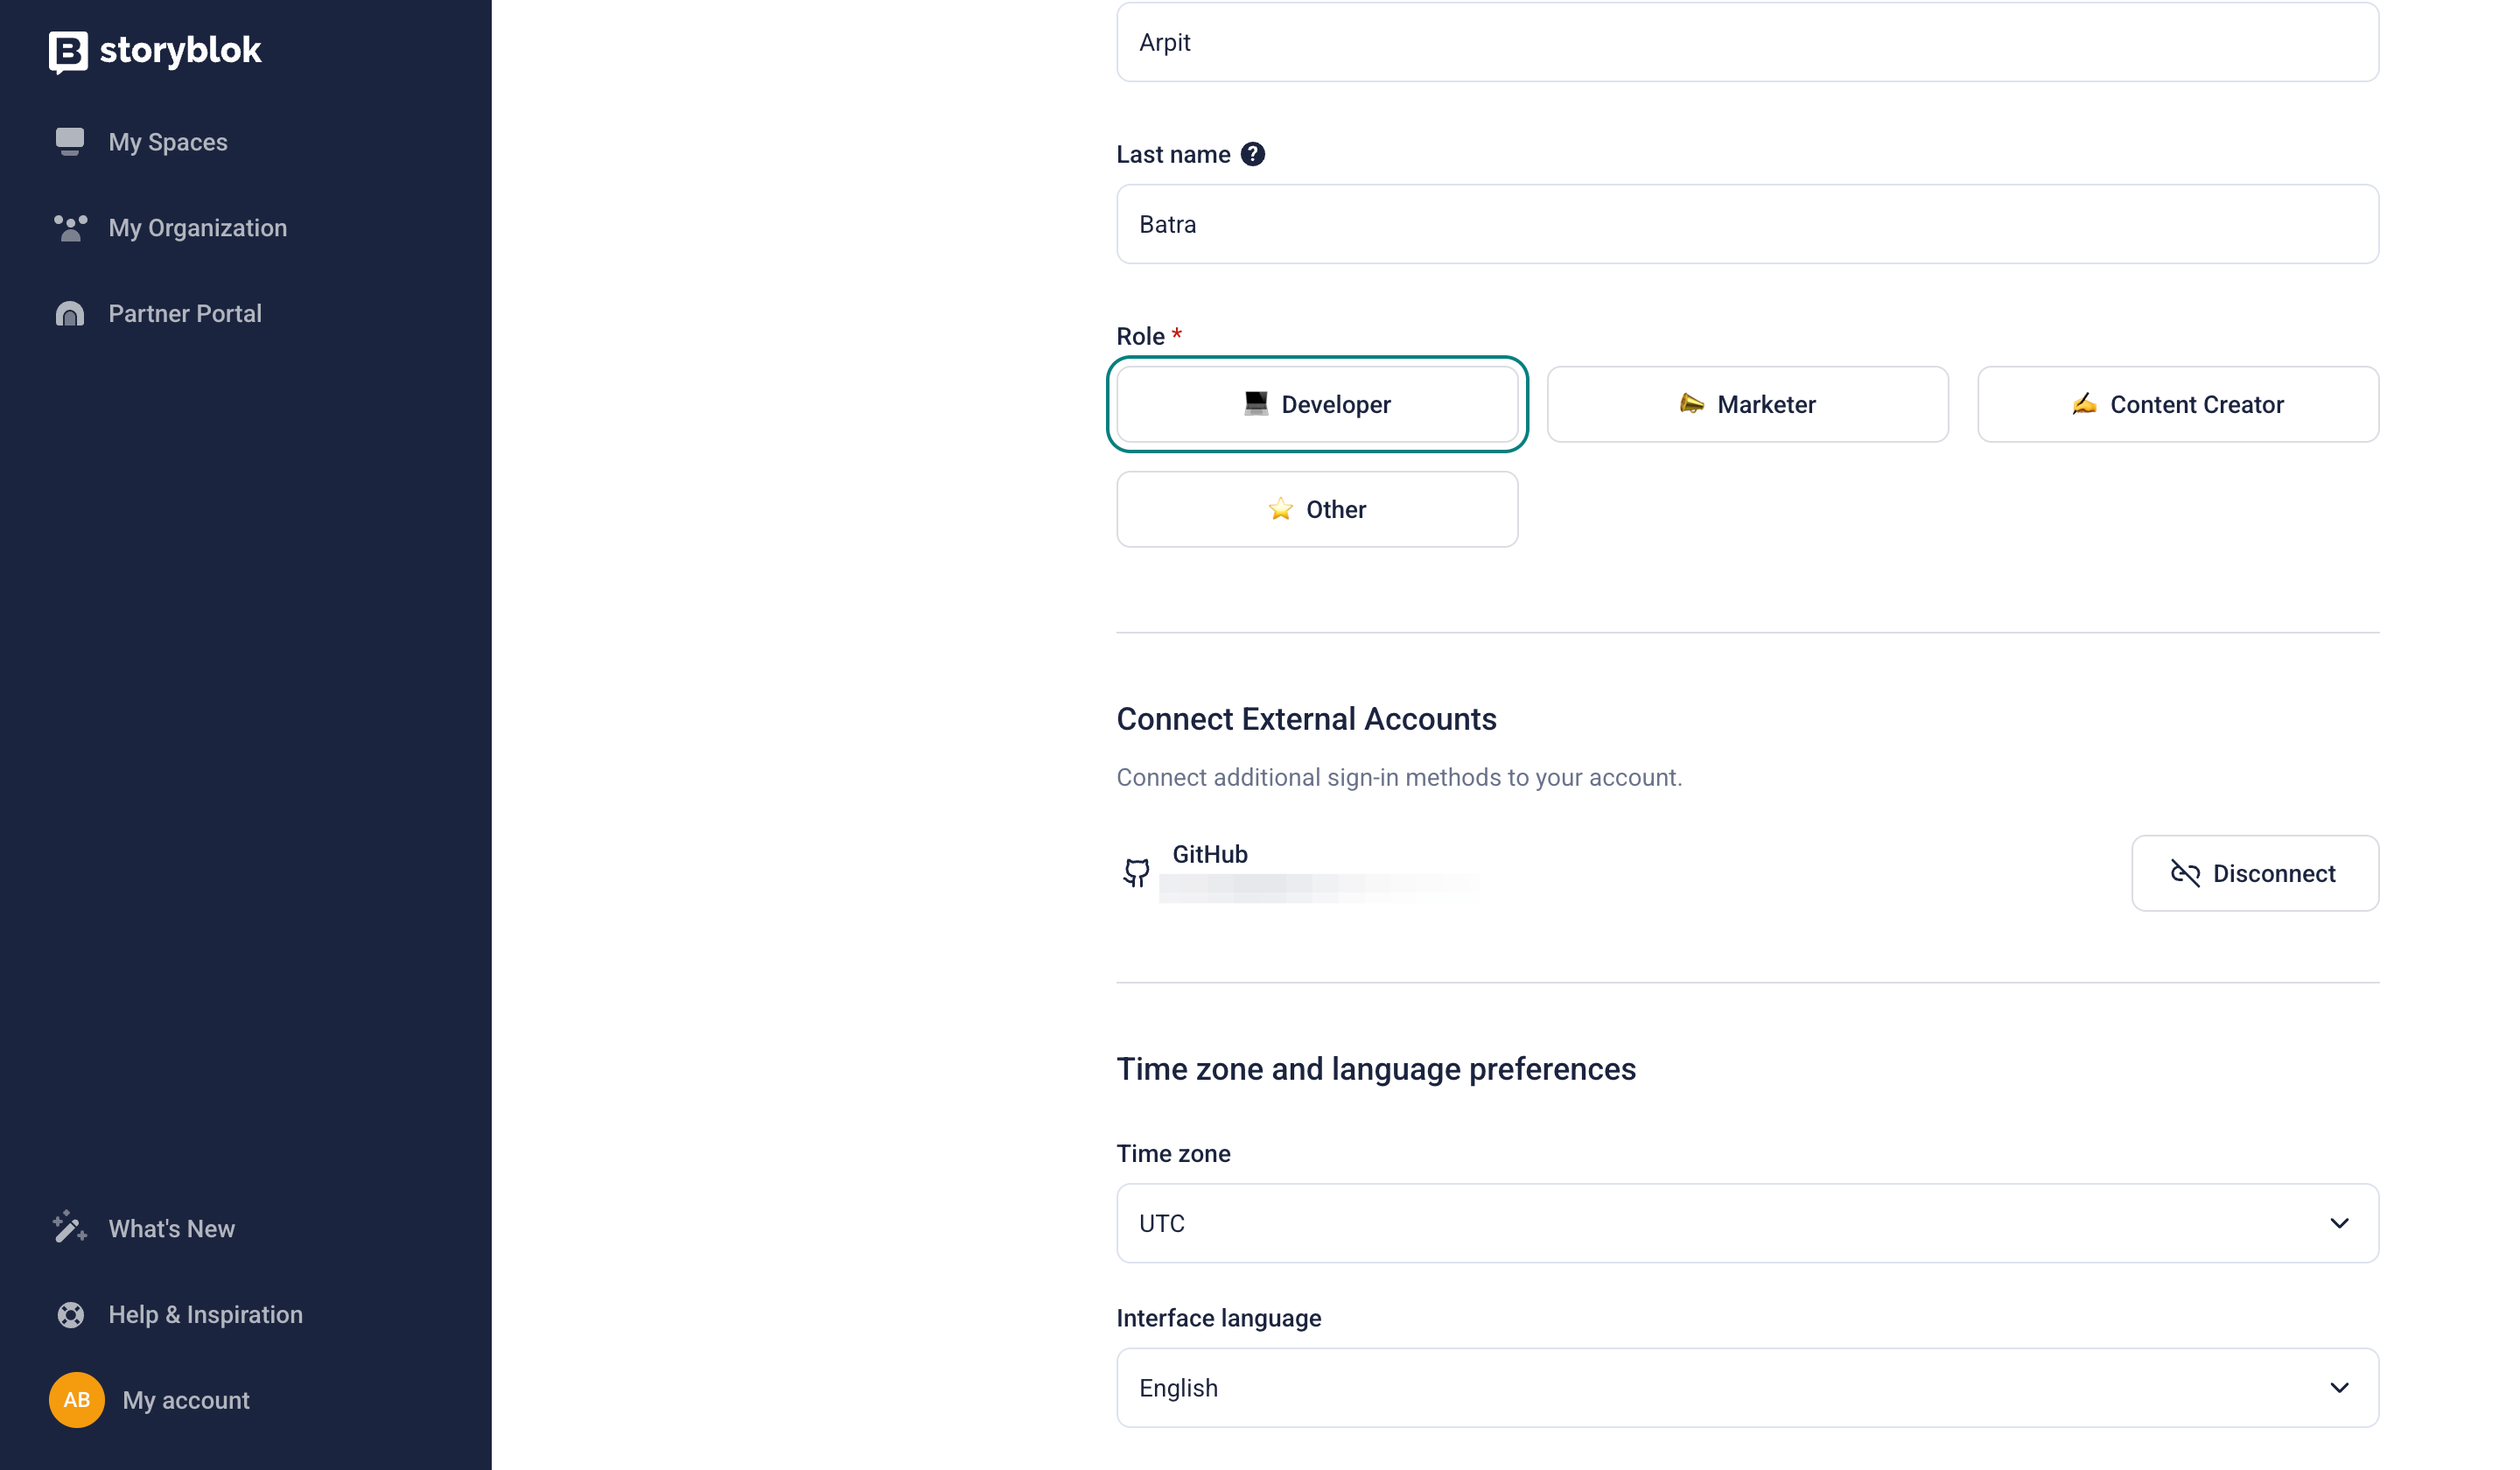Click the Partner Portal arch icon
Image resolution: width=2520 pixels, height=1470 pixels.
70,314
